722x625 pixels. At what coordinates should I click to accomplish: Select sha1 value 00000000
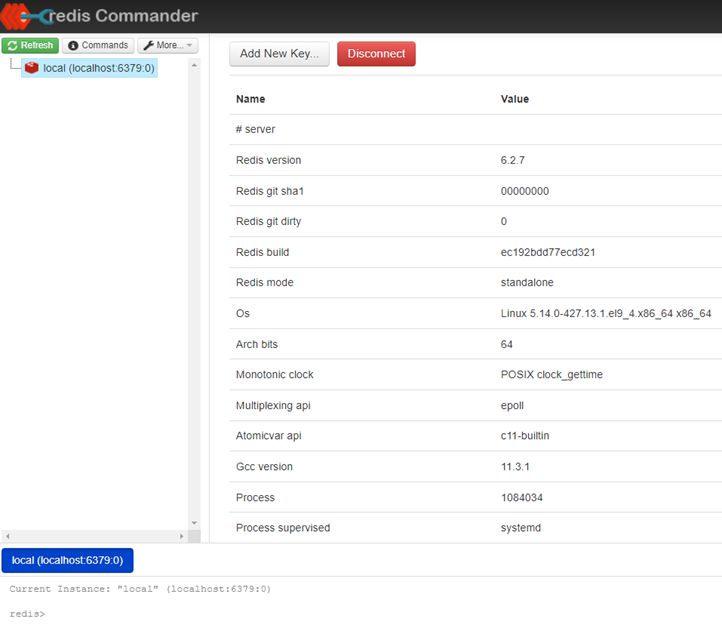[x=524, y=191]
